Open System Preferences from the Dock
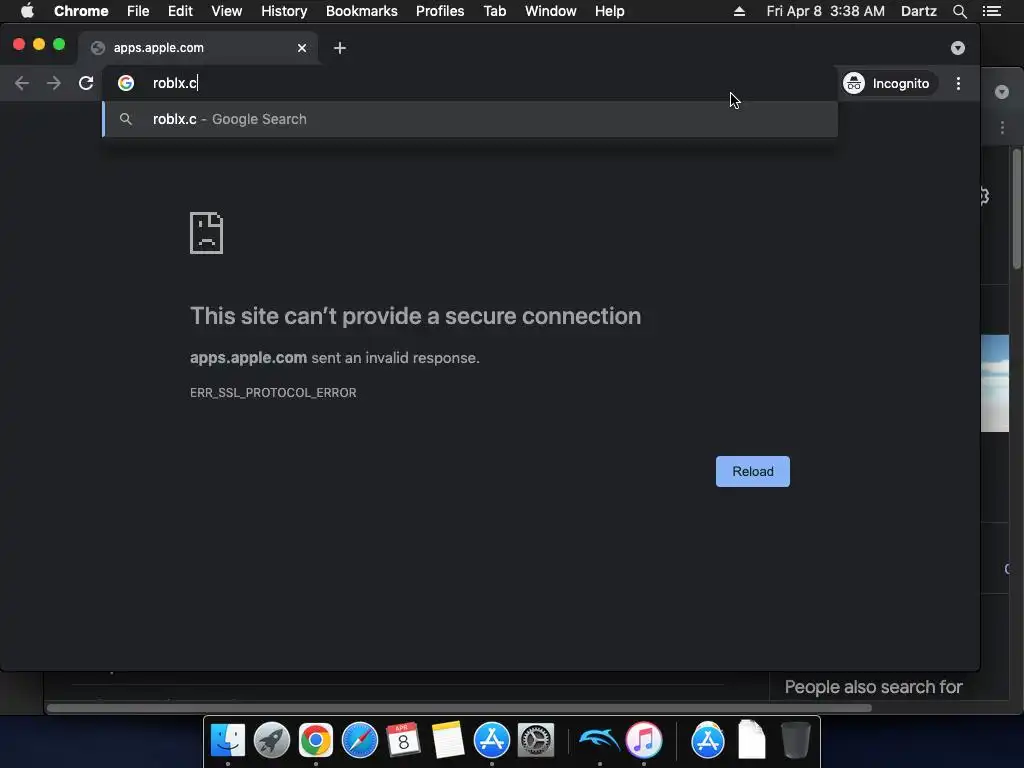 click(x=536, y=740)
